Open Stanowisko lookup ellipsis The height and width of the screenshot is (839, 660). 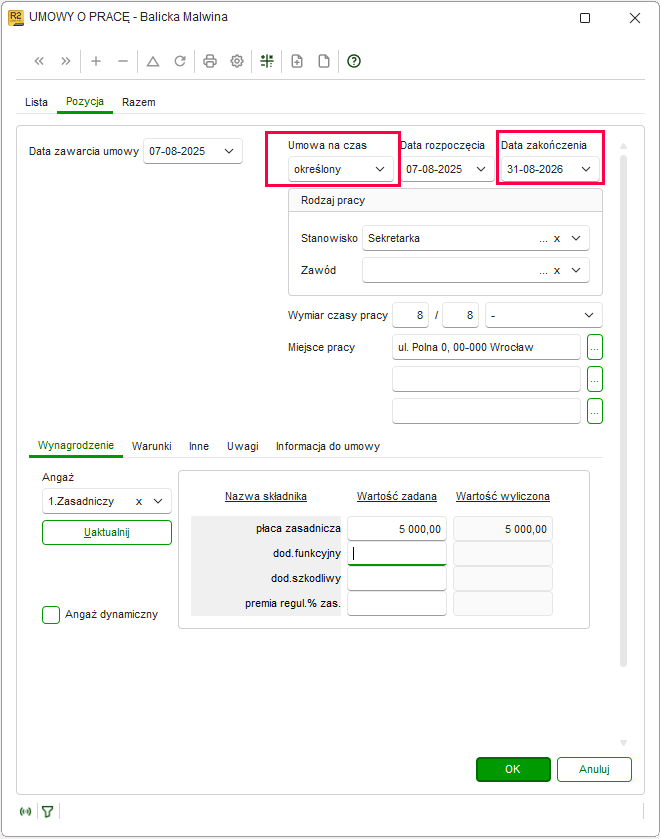[x=543, y=239]
